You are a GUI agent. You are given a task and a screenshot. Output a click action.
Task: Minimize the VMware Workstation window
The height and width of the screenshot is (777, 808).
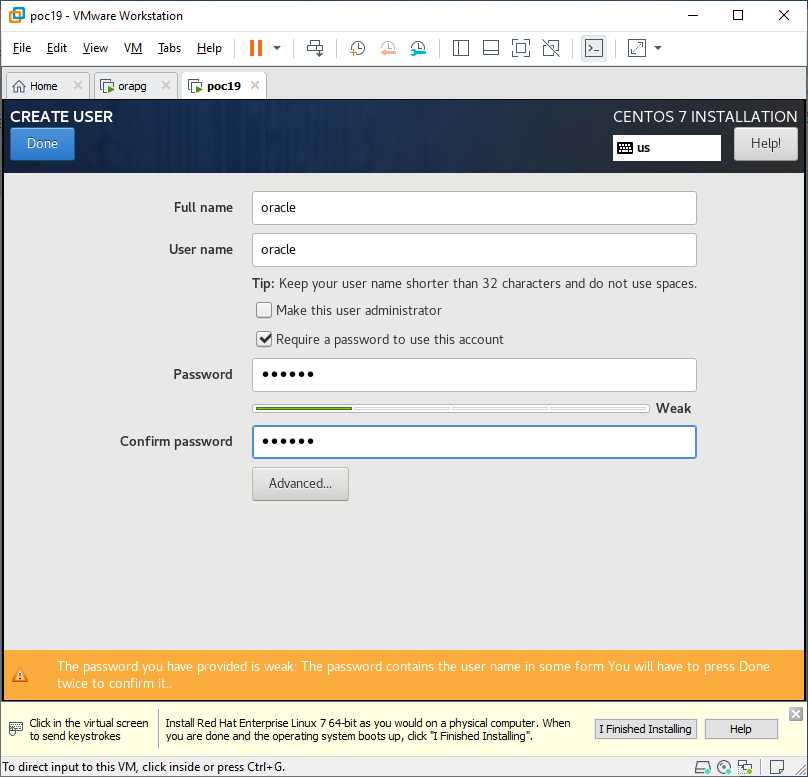pyautogui.click(x=693, y=15)
